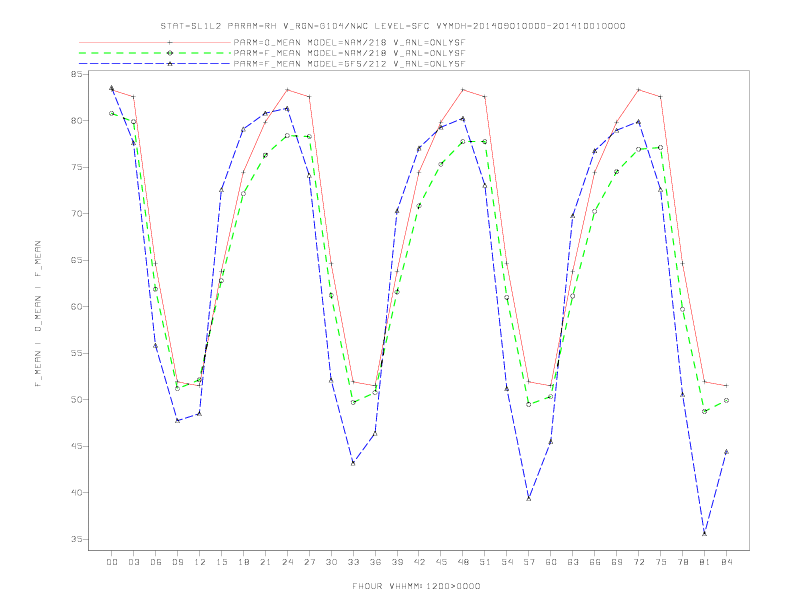Click the x-axis tick label 69
This screenshot has height=612, width=792.
[617, 562]
